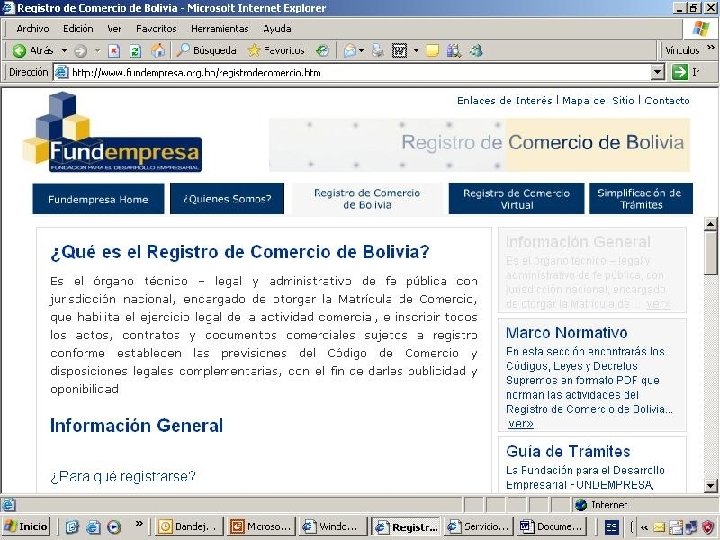Click the Marco Normativo ver» link

521,423
